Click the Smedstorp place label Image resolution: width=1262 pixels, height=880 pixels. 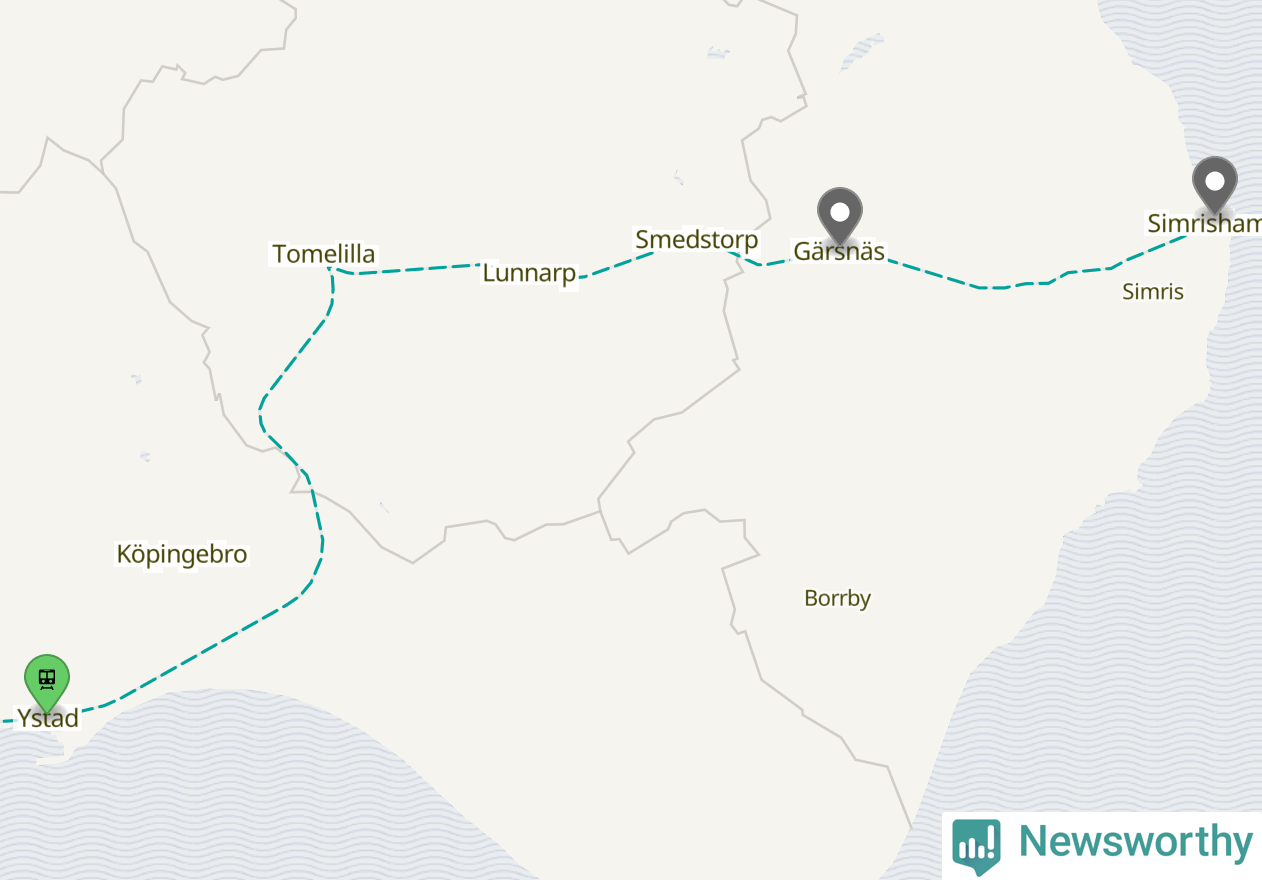click(697, 240)
